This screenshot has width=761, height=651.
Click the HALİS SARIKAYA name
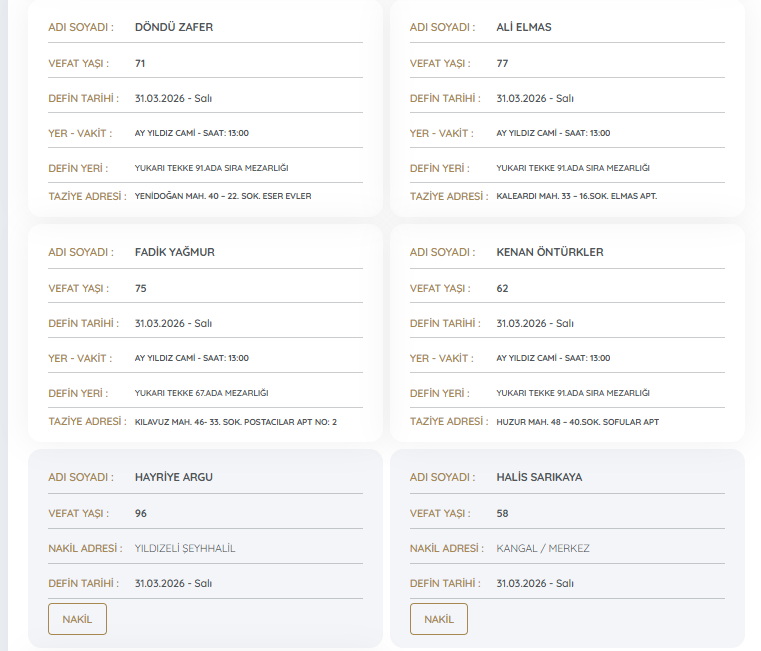(539, 477)
